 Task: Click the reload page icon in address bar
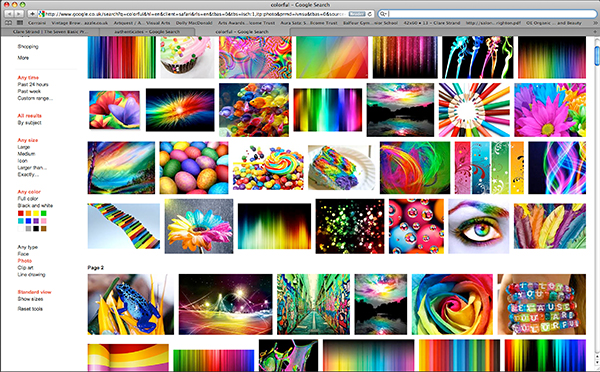(370, 14)
